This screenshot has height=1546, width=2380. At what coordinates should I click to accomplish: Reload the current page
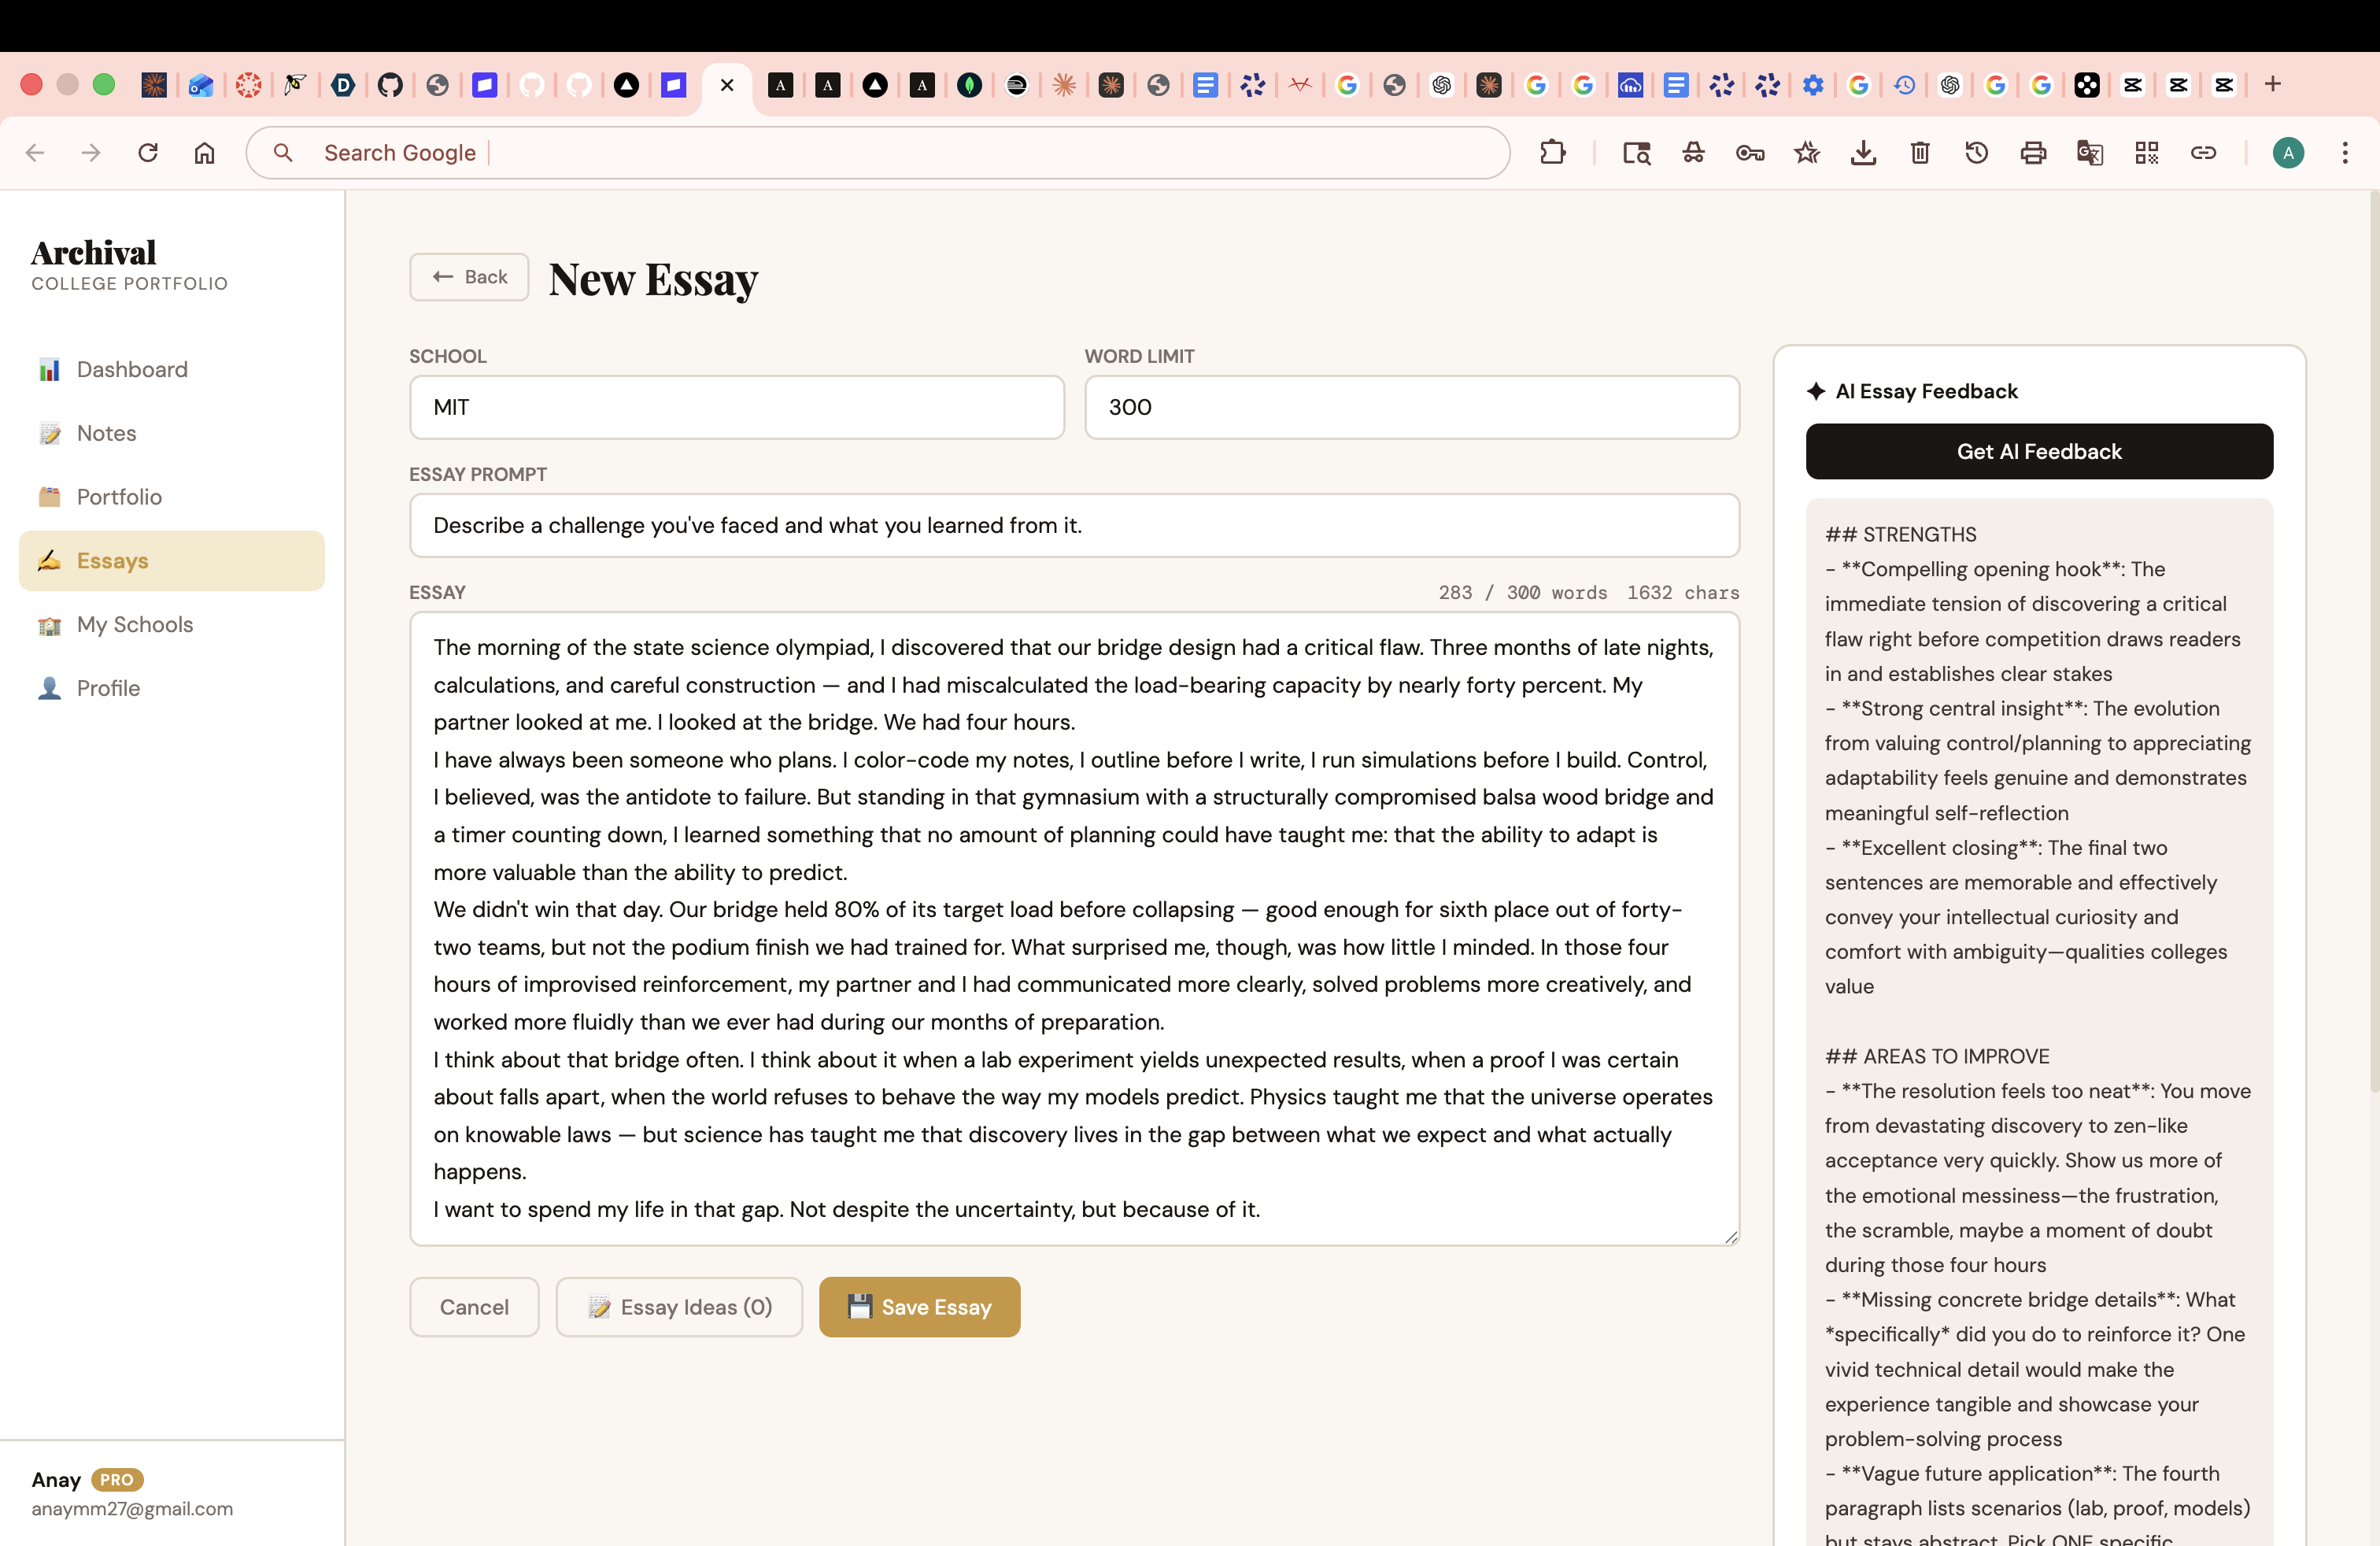[x=148, y=152]
